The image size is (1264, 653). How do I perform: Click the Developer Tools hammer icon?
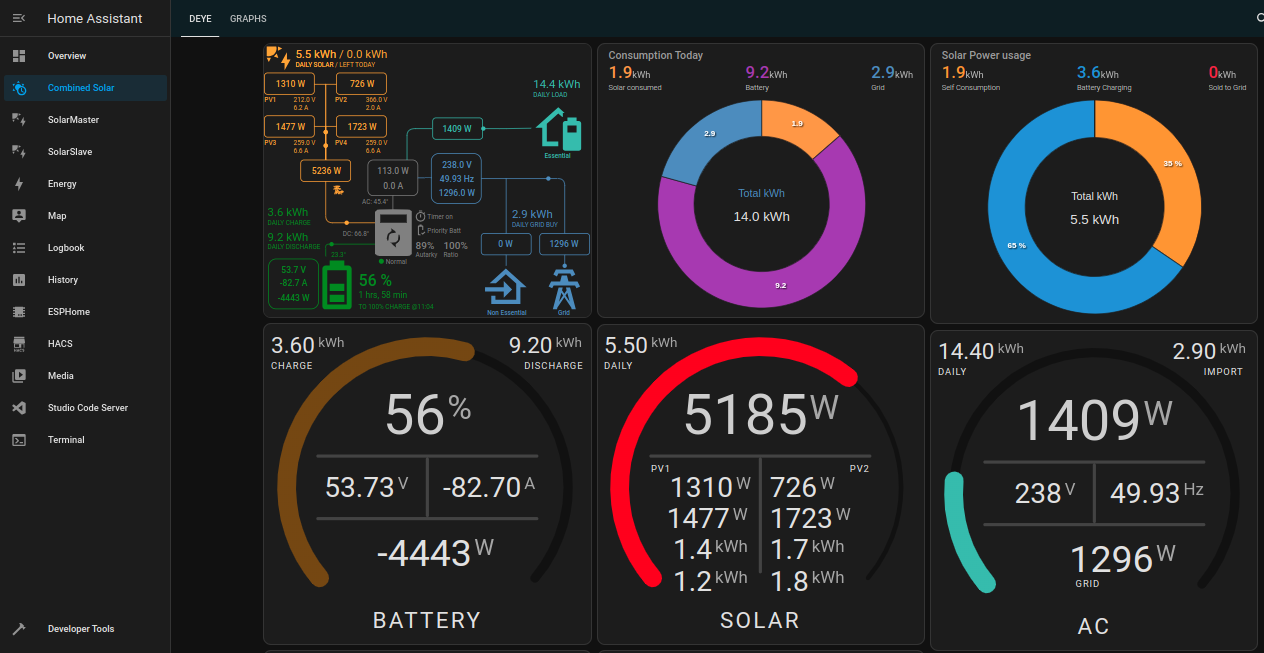point(18,629)
